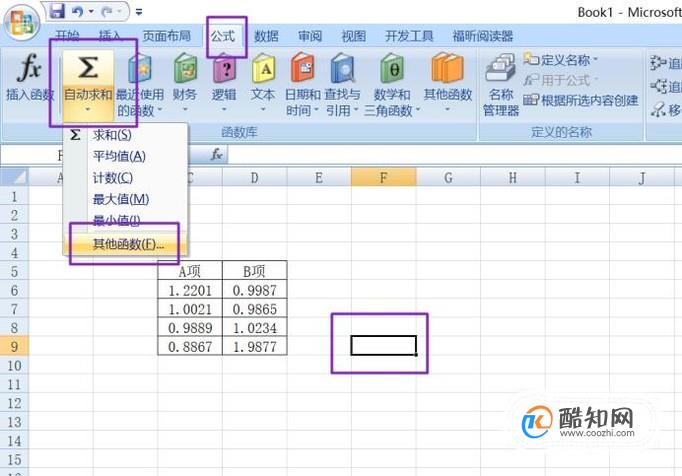Select the cell with value 0.8867
This screenshot has height=476, width=682.
click(x=190, y=346)
